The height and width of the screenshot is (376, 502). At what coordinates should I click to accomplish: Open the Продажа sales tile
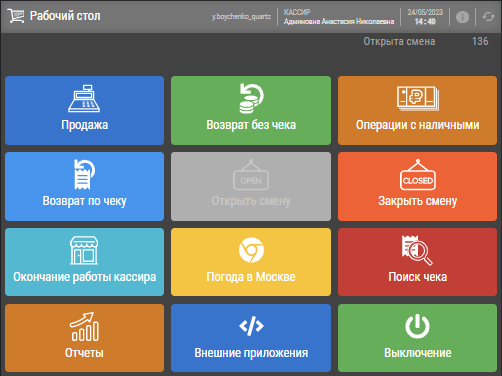[x=84, y=110]
